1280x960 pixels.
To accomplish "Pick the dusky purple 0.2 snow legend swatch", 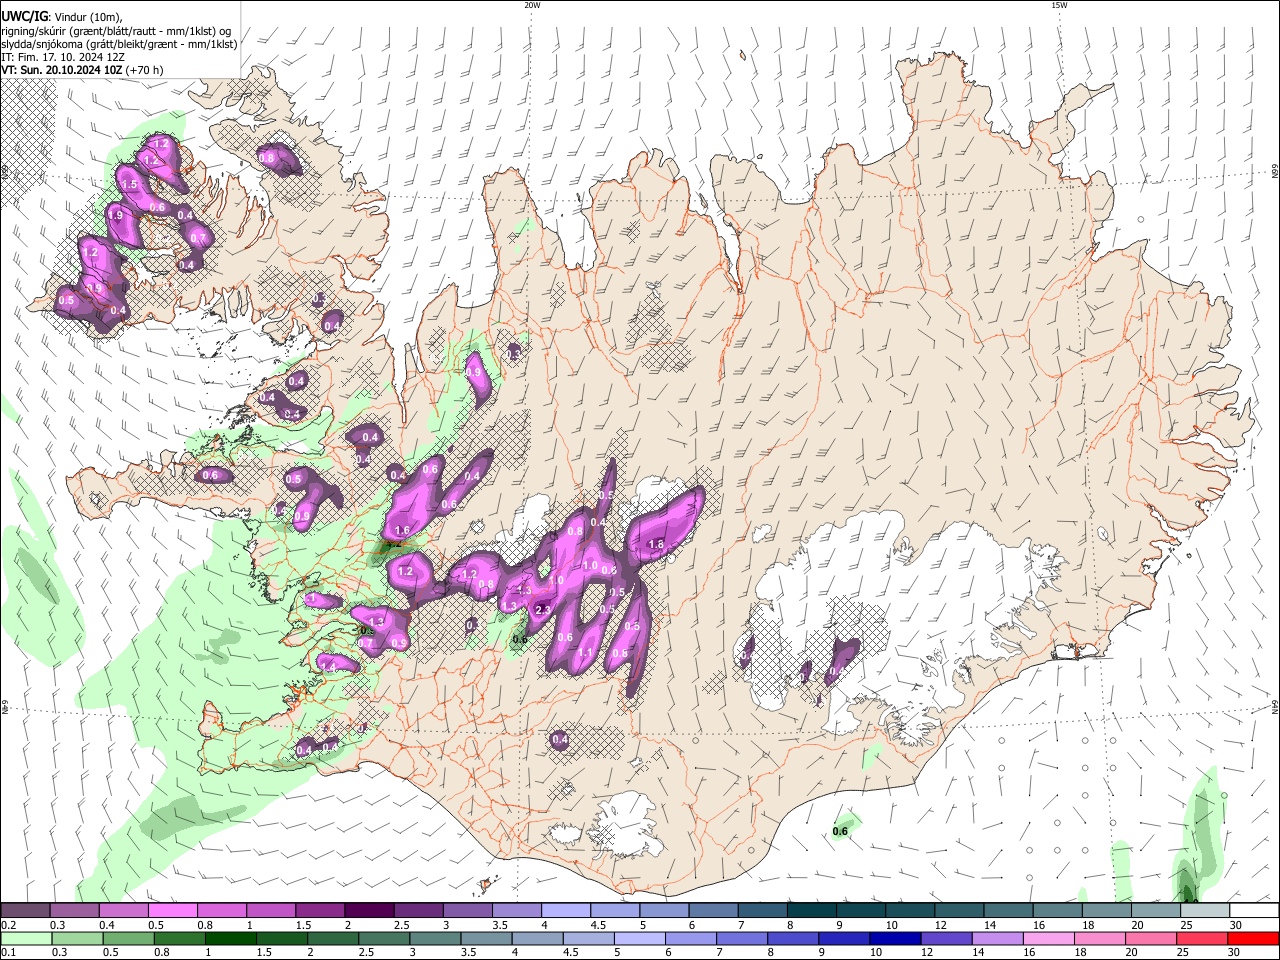I will tap(25, 910).
